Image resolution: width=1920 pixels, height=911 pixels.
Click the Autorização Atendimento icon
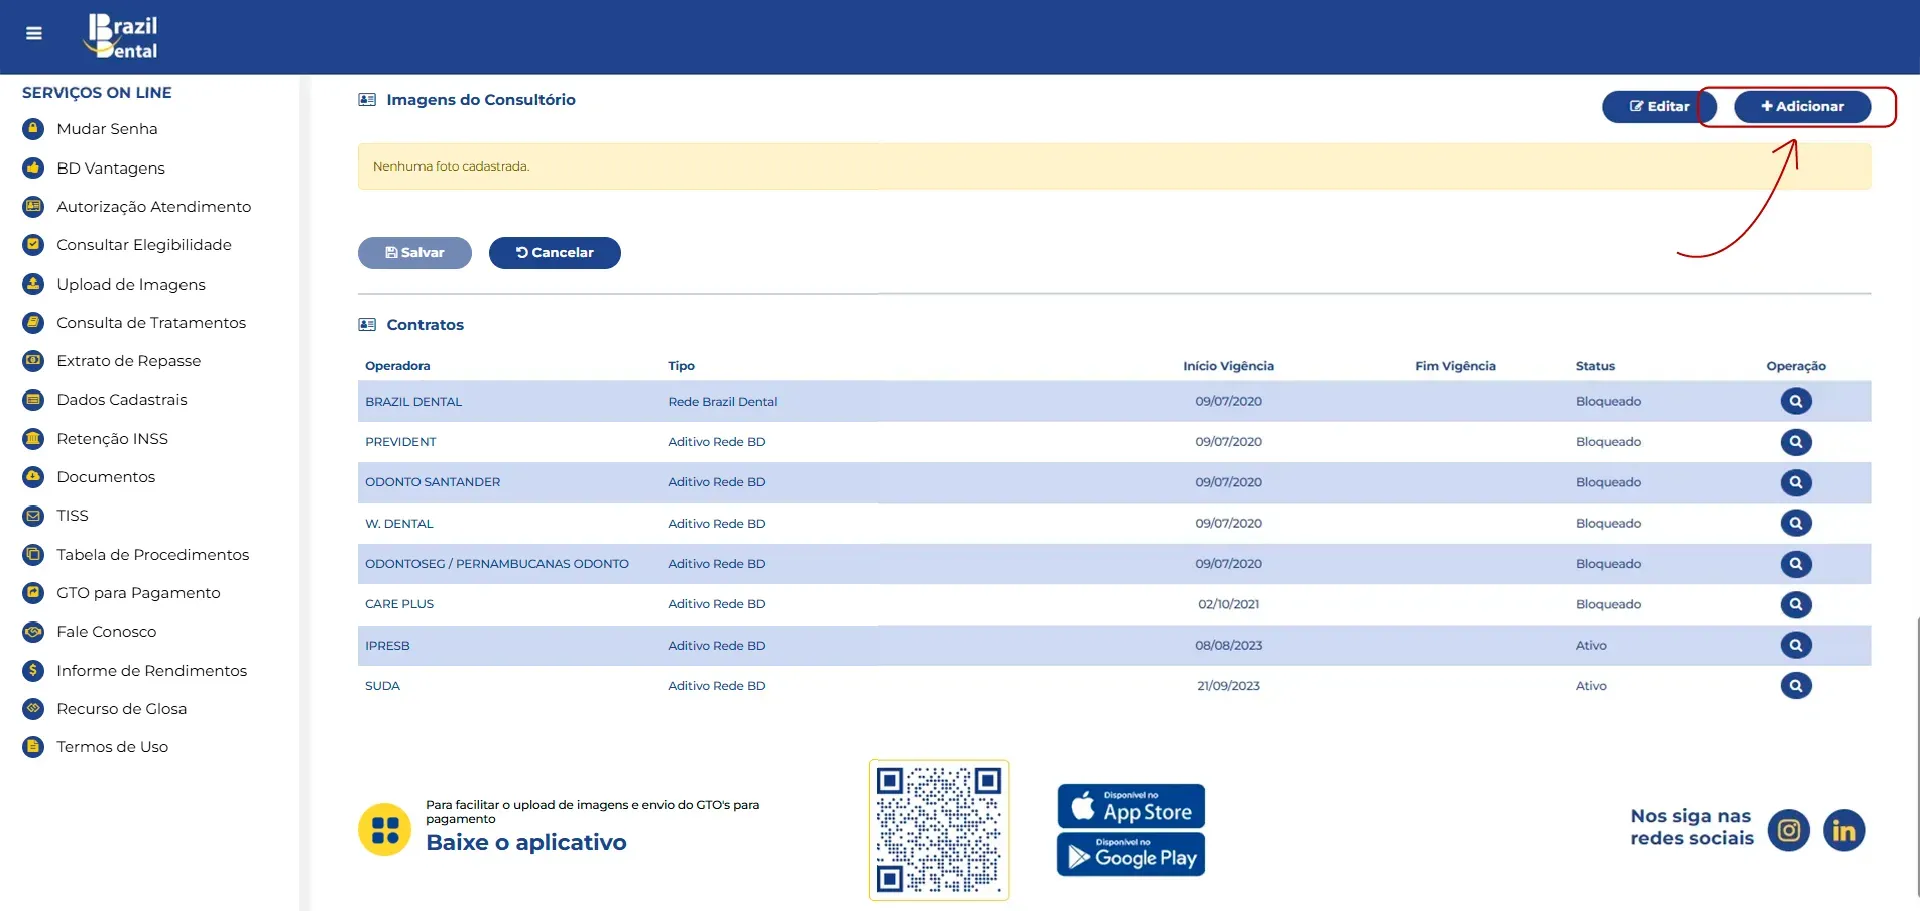[x=33, y=207]
